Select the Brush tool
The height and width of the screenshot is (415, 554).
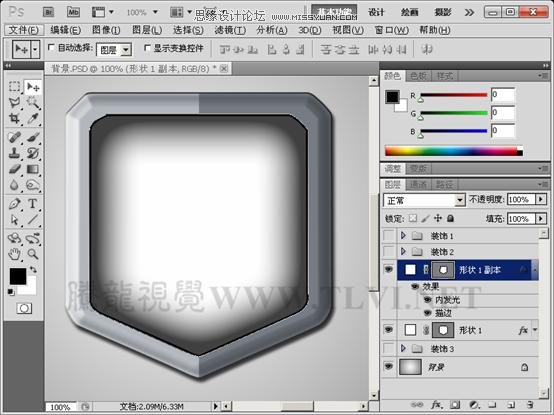33,137
